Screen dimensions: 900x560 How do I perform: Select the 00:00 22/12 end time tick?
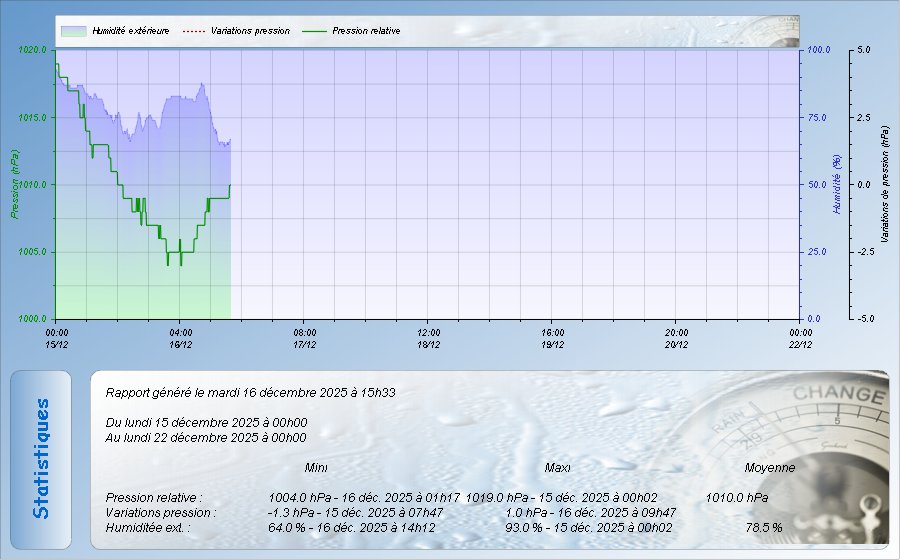[799, 338]
